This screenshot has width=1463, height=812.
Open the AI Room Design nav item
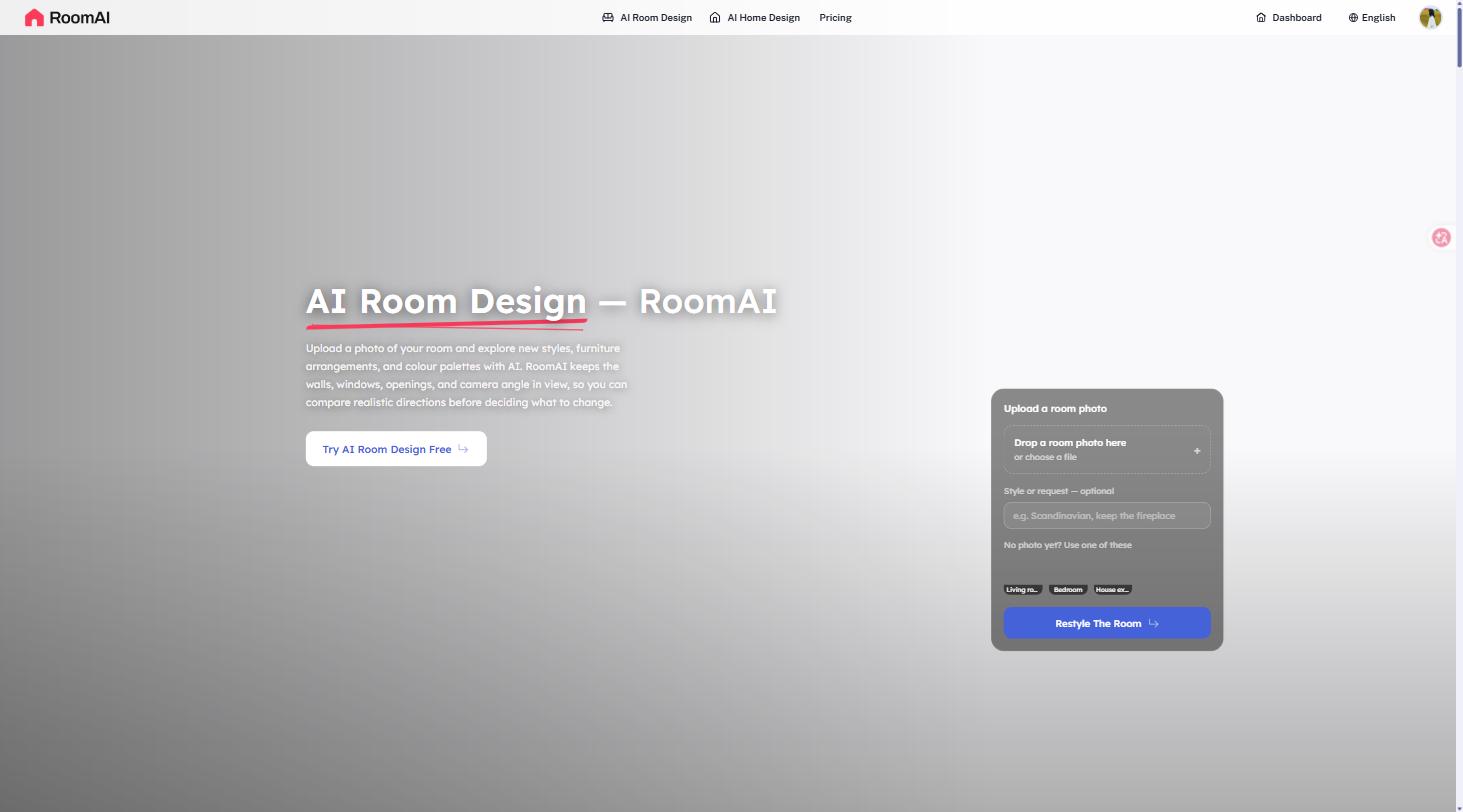click(x=647, y=18)
